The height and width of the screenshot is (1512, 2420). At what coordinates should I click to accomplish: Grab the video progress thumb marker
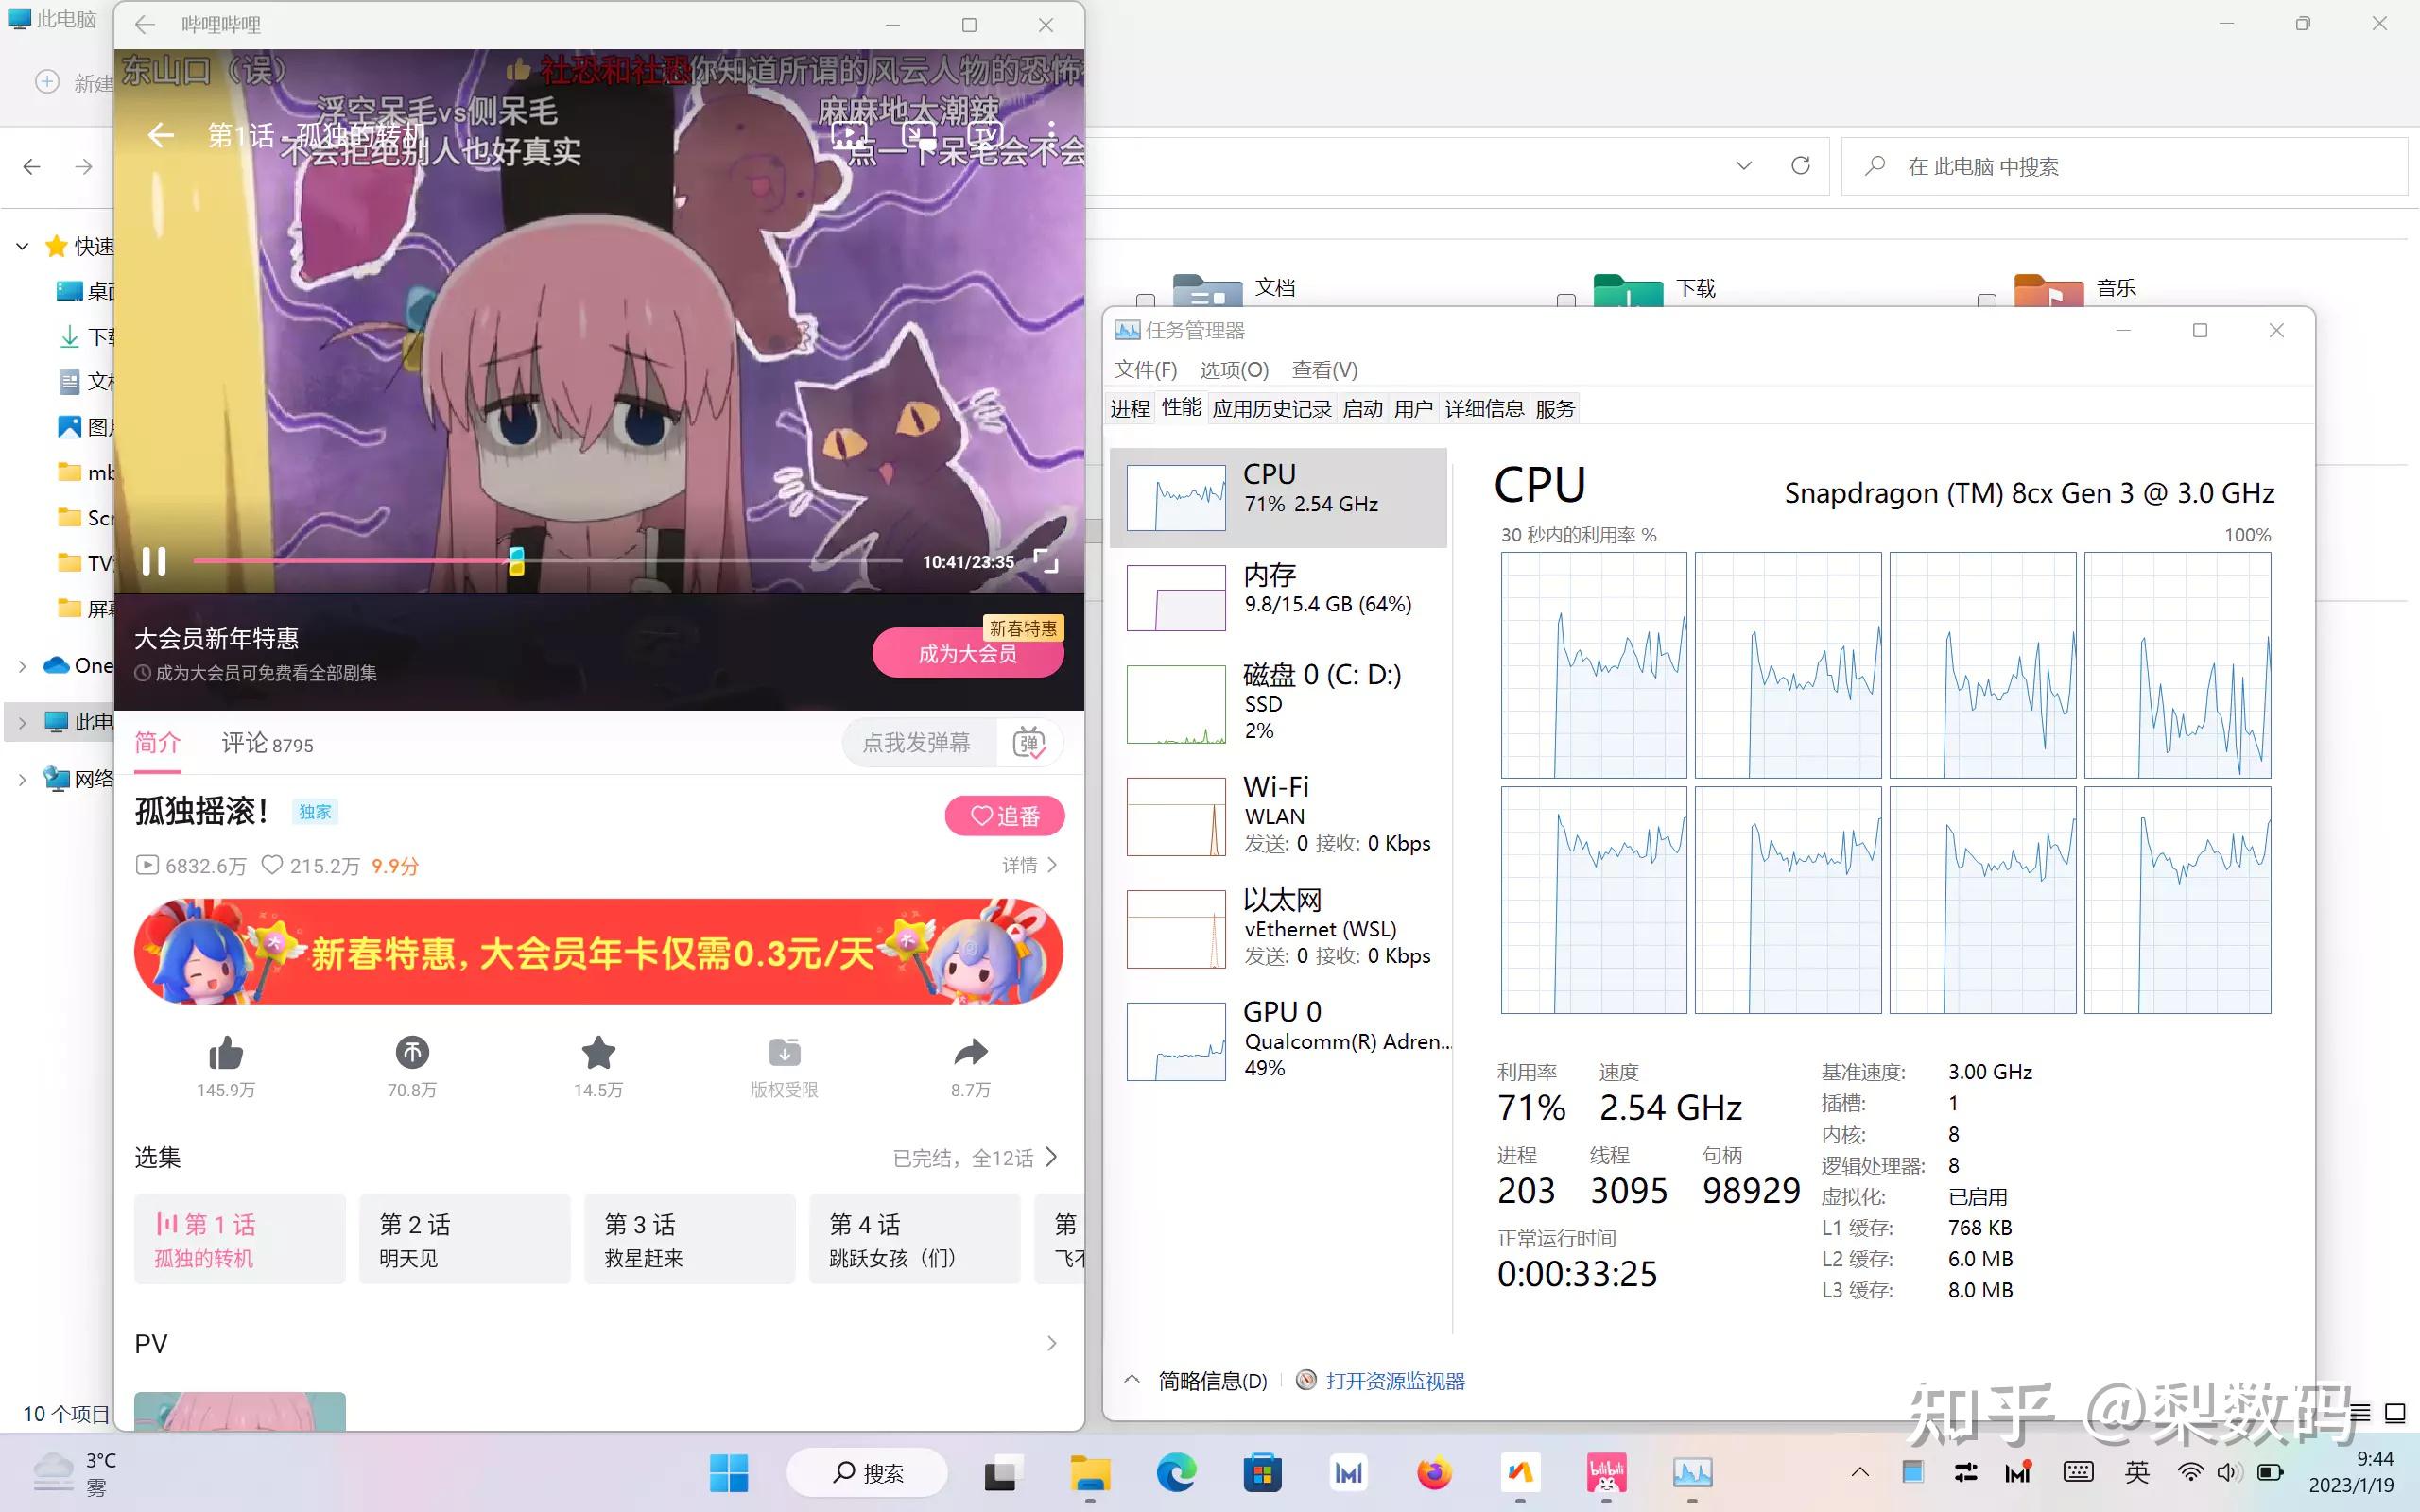point(516,561)
